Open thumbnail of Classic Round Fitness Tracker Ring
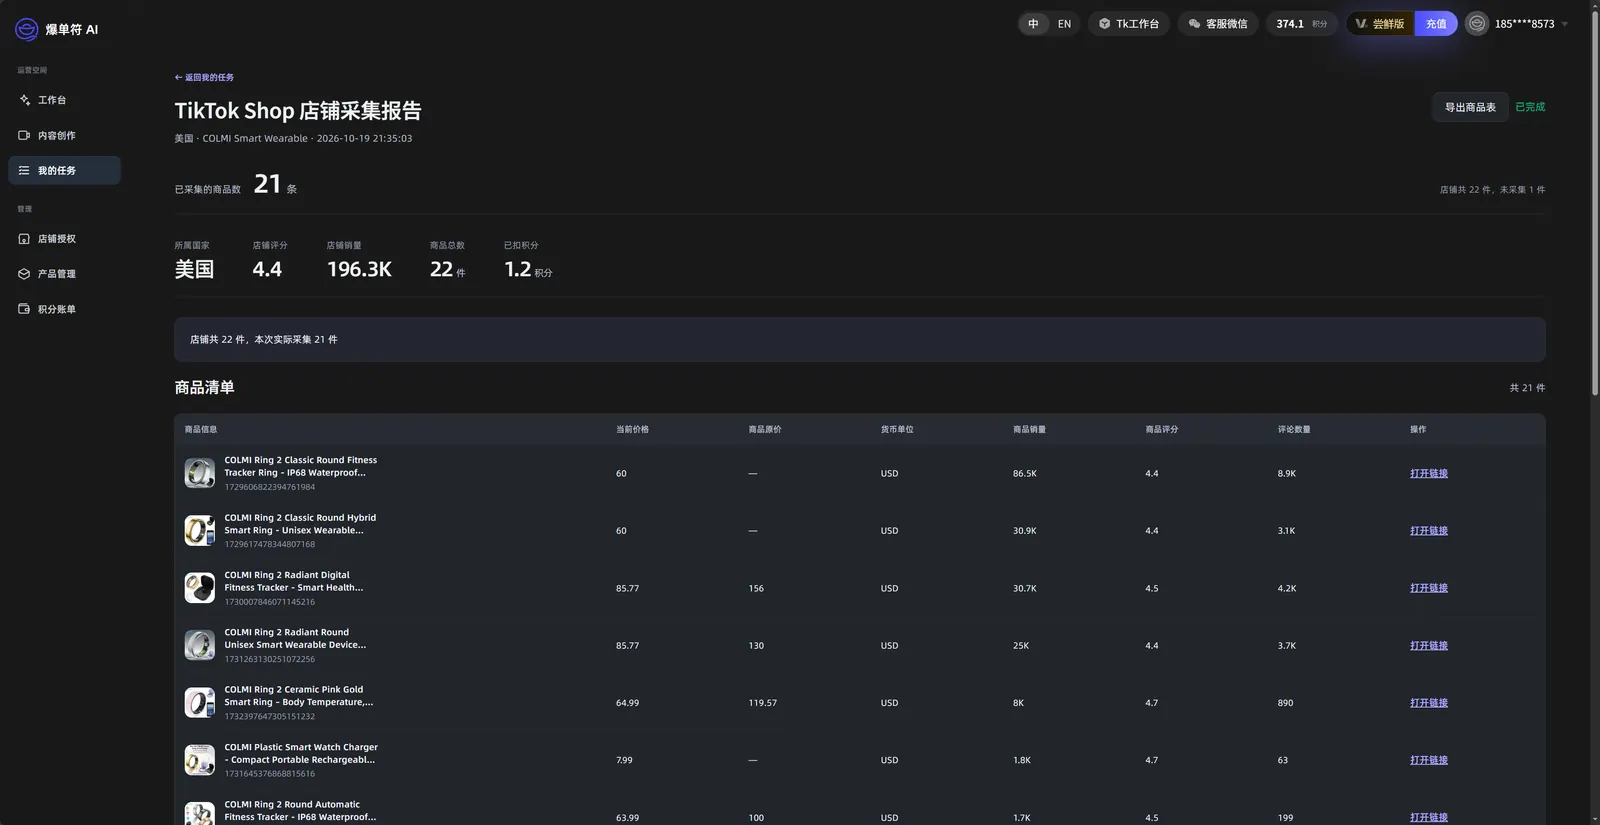This screenshot has width=1600, height=825. [x=200, y=473]
